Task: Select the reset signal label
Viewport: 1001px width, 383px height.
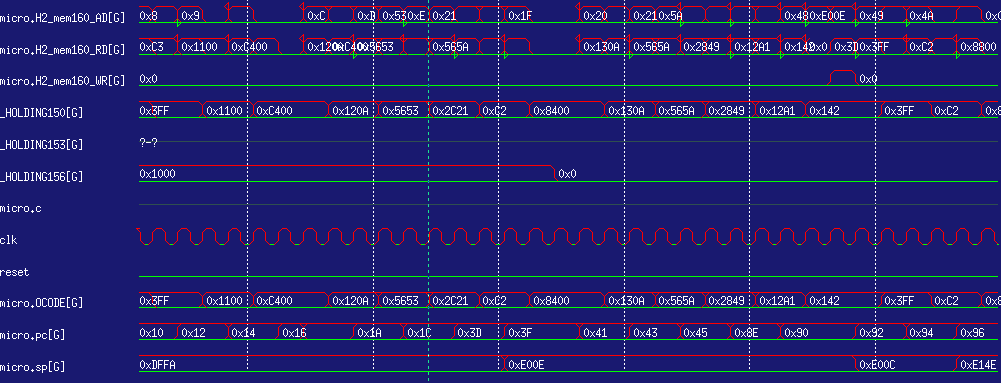Action: pyautogui.click(x=15, y=273)
